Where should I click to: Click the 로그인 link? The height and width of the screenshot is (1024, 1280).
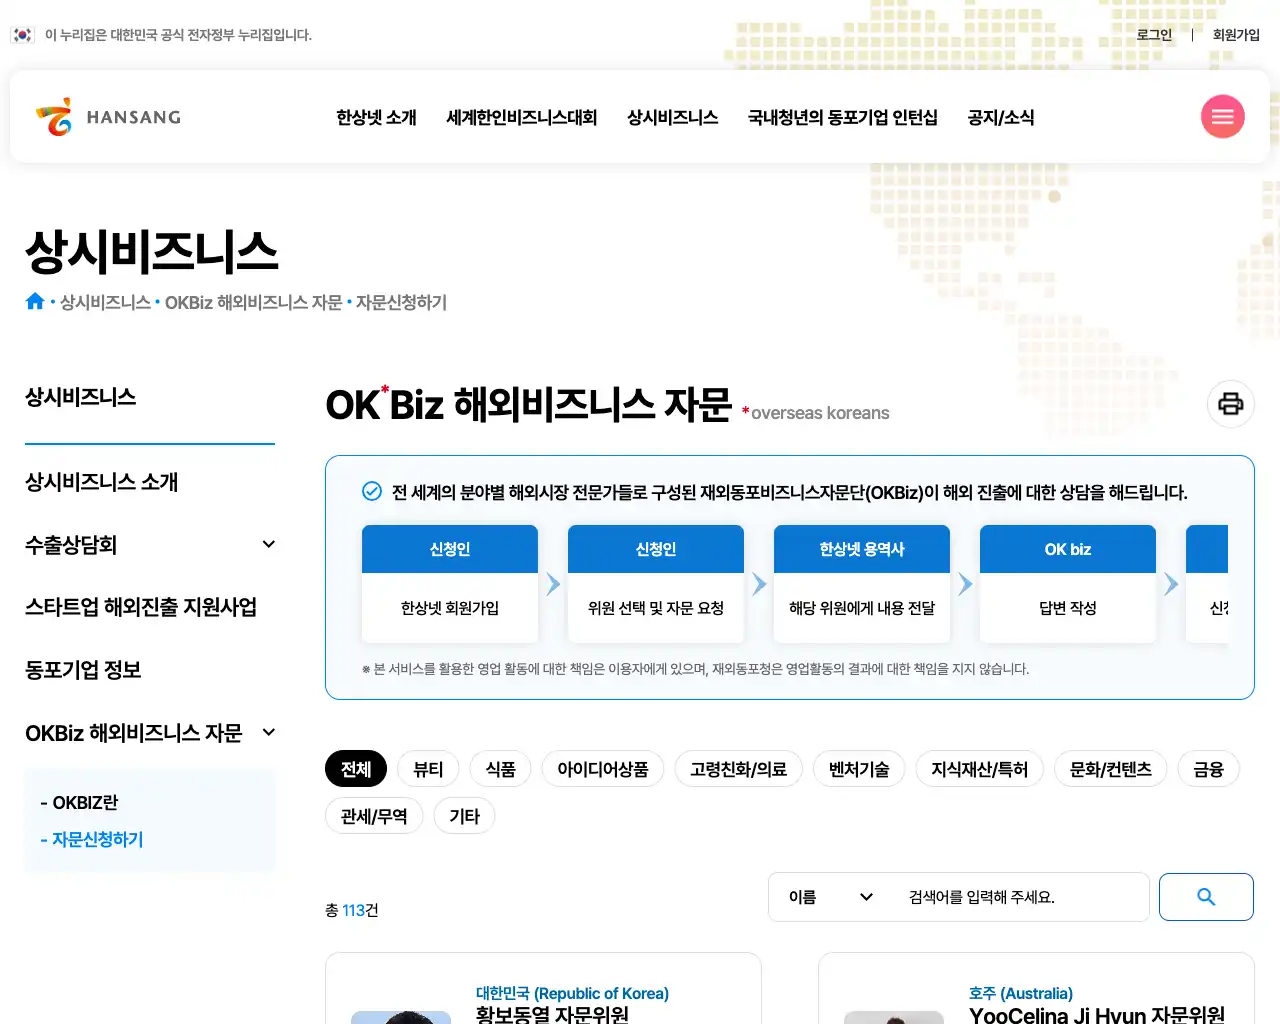tap(1154, 35)
